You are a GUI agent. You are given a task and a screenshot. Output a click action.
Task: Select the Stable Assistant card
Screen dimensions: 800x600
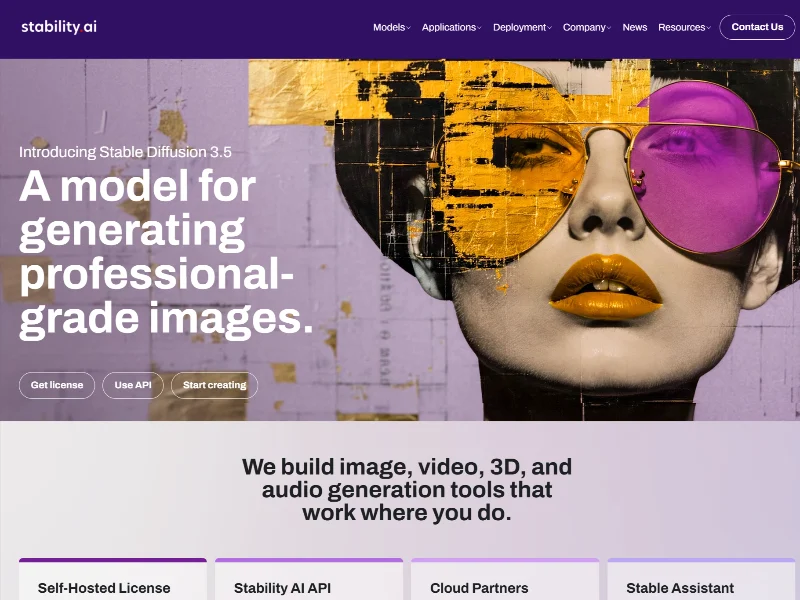(701, 579)
